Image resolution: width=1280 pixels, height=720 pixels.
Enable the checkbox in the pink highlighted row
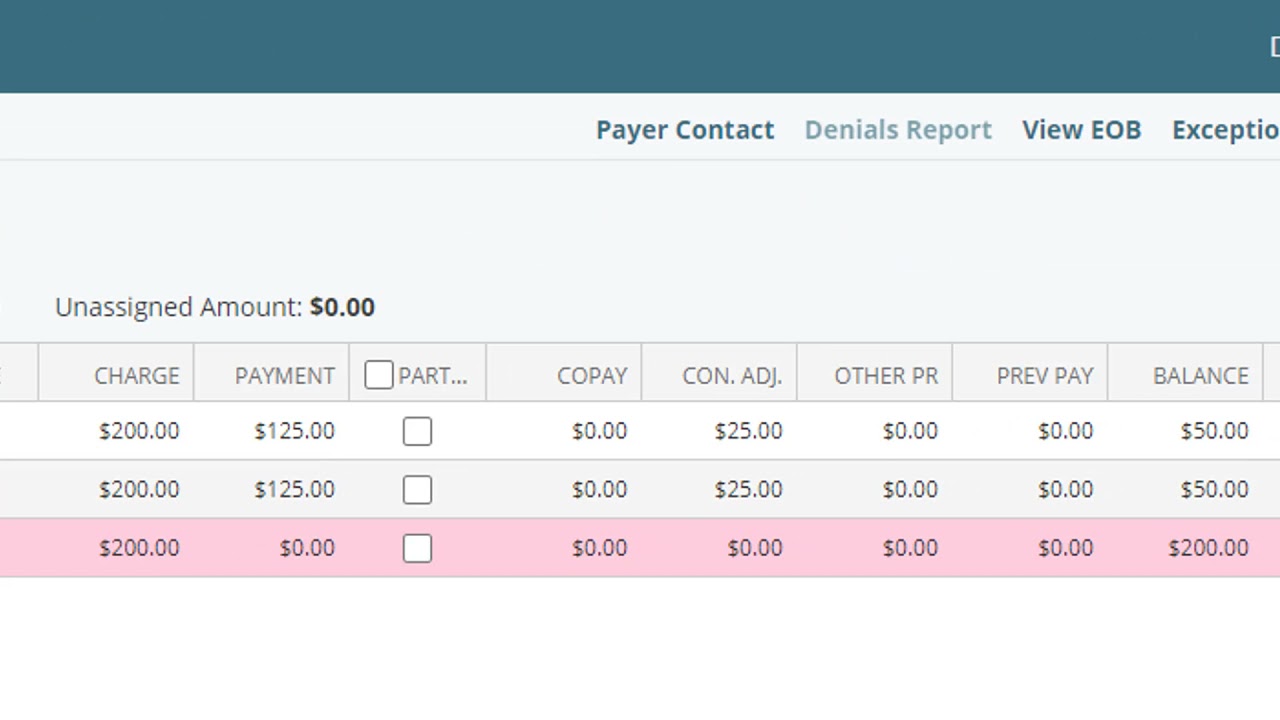pyautogui.click(x=417, y=548)
